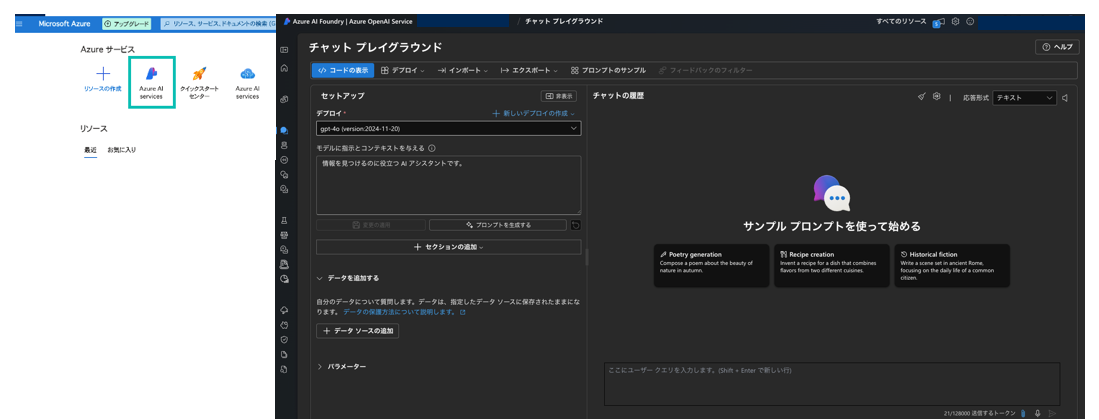Viewport: 1099px width, 420px height.
Task: Select the active chat icon in sidebar
Action: [284, 130]
